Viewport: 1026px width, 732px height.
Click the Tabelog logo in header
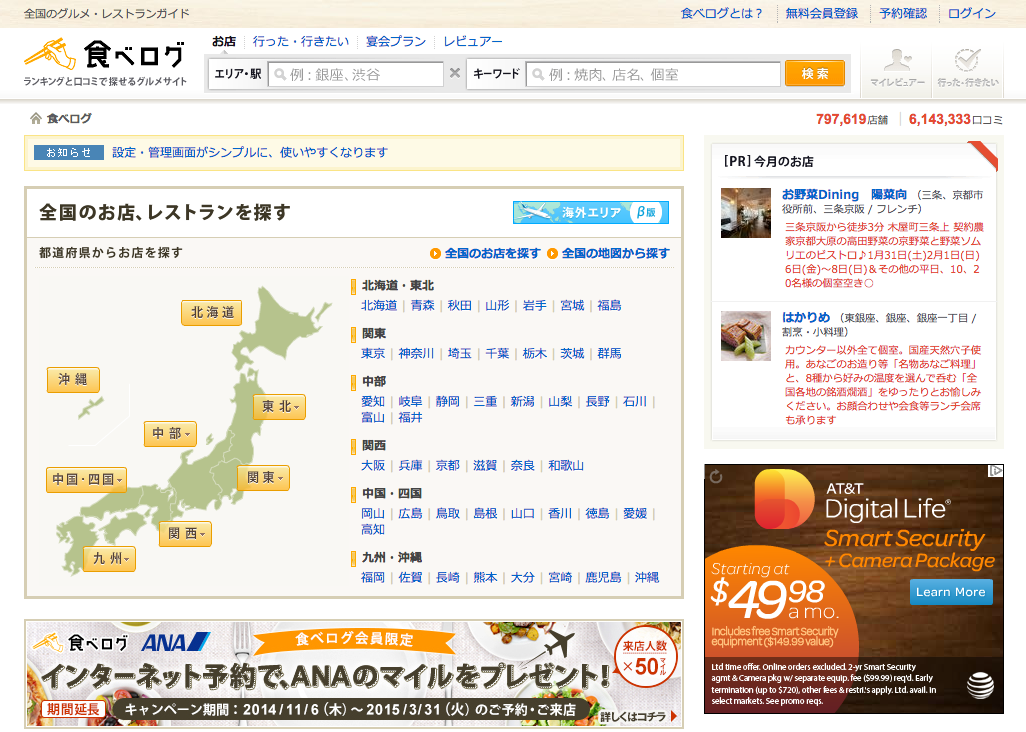(x=105, y=62)
